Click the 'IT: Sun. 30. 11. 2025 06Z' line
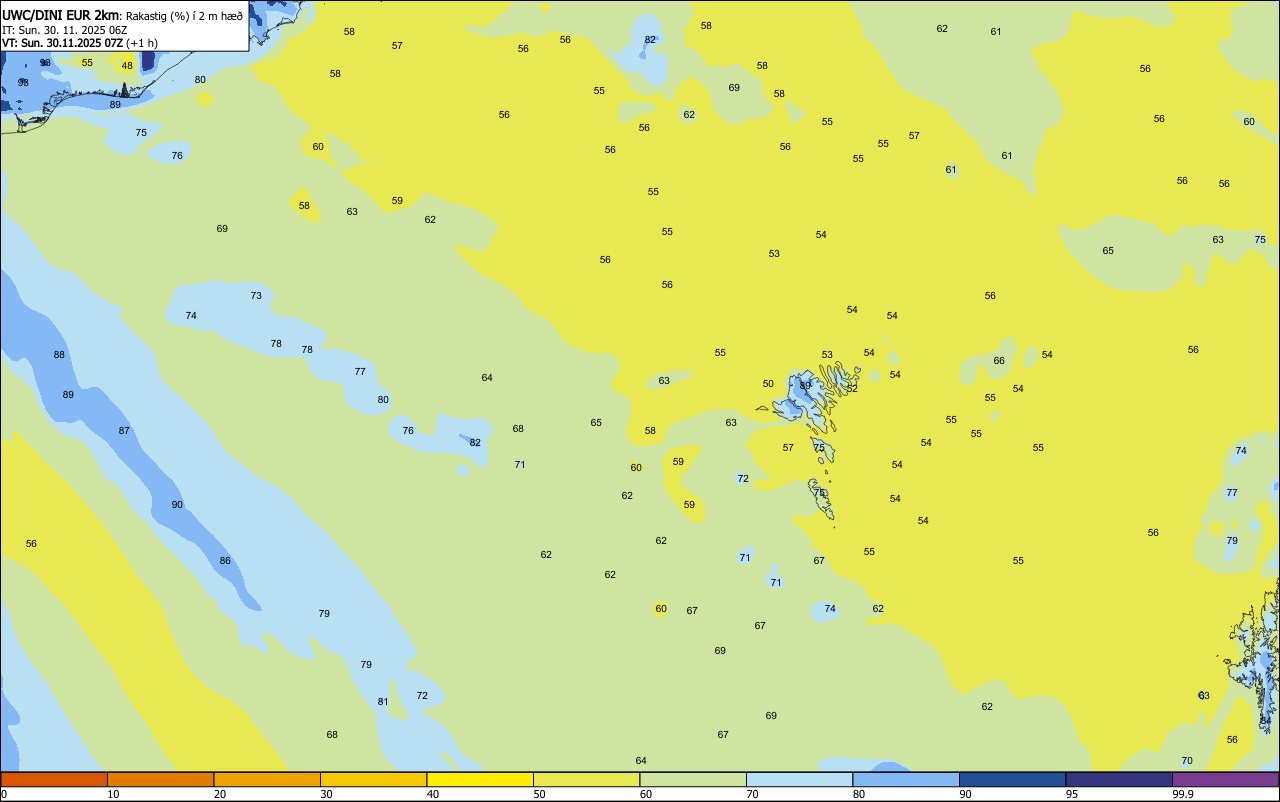The height and width of the screenshot is (802, 1280). click(66, 30)
